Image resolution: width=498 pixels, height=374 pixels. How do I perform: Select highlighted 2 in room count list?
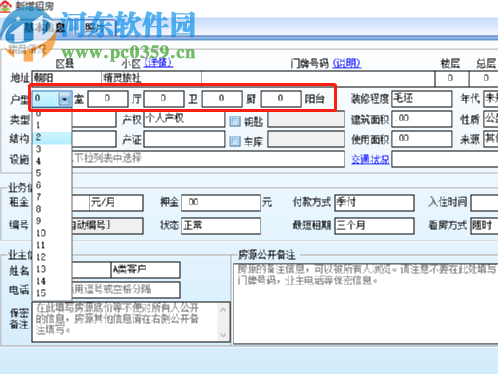point(52,137)
